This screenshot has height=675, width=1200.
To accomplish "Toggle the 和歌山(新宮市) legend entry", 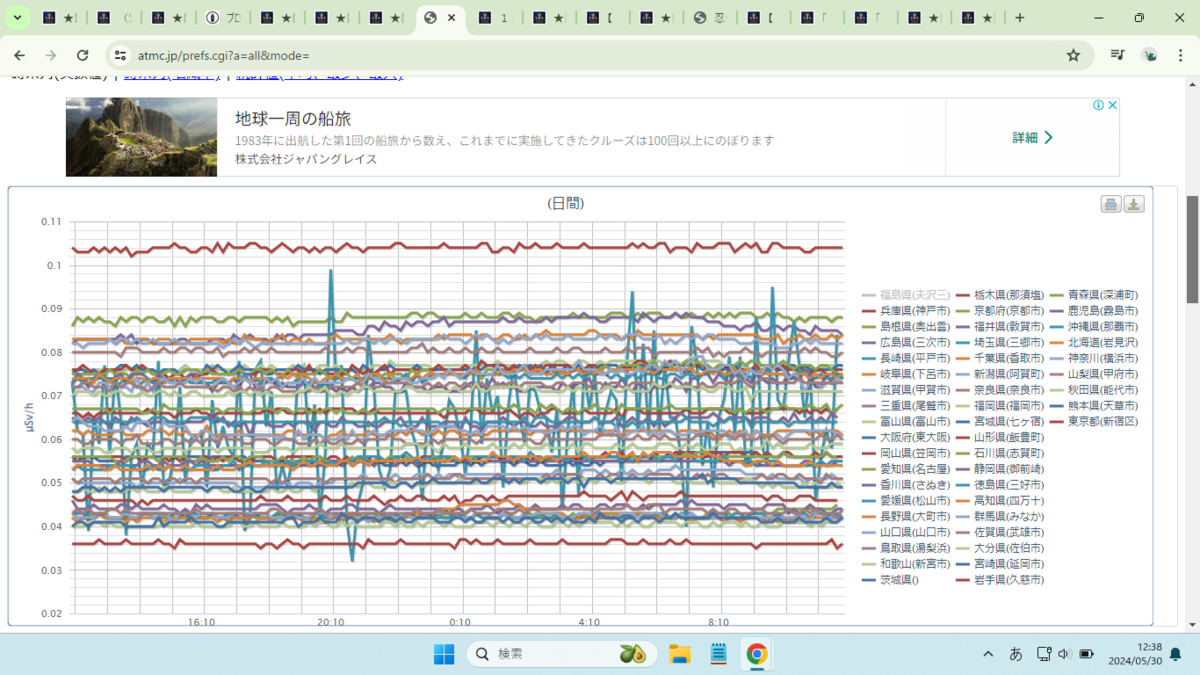I will pyautogui.click(x=906, y=564).
